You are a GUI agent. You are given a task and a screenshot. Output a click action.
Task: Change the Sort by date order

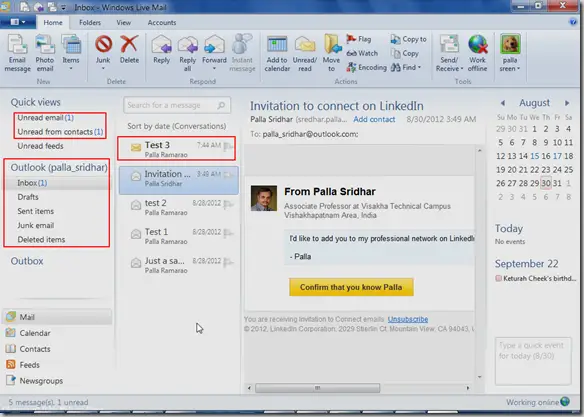[x=177, y=126]
